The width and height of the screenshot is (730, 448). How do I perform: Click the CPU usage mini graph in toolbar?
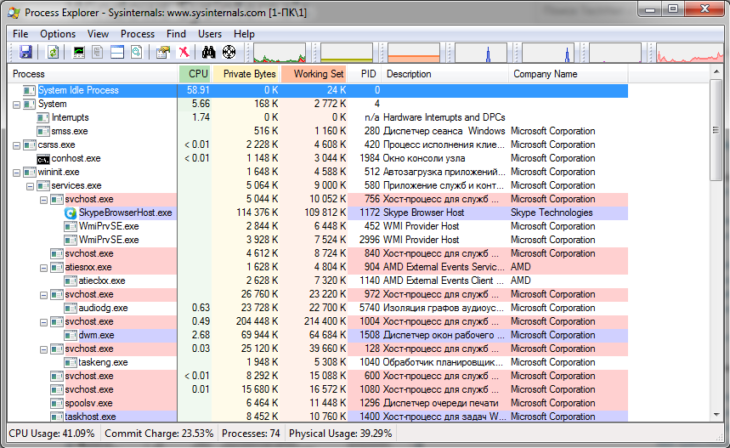pyautogui.click(x=279, y=53)
